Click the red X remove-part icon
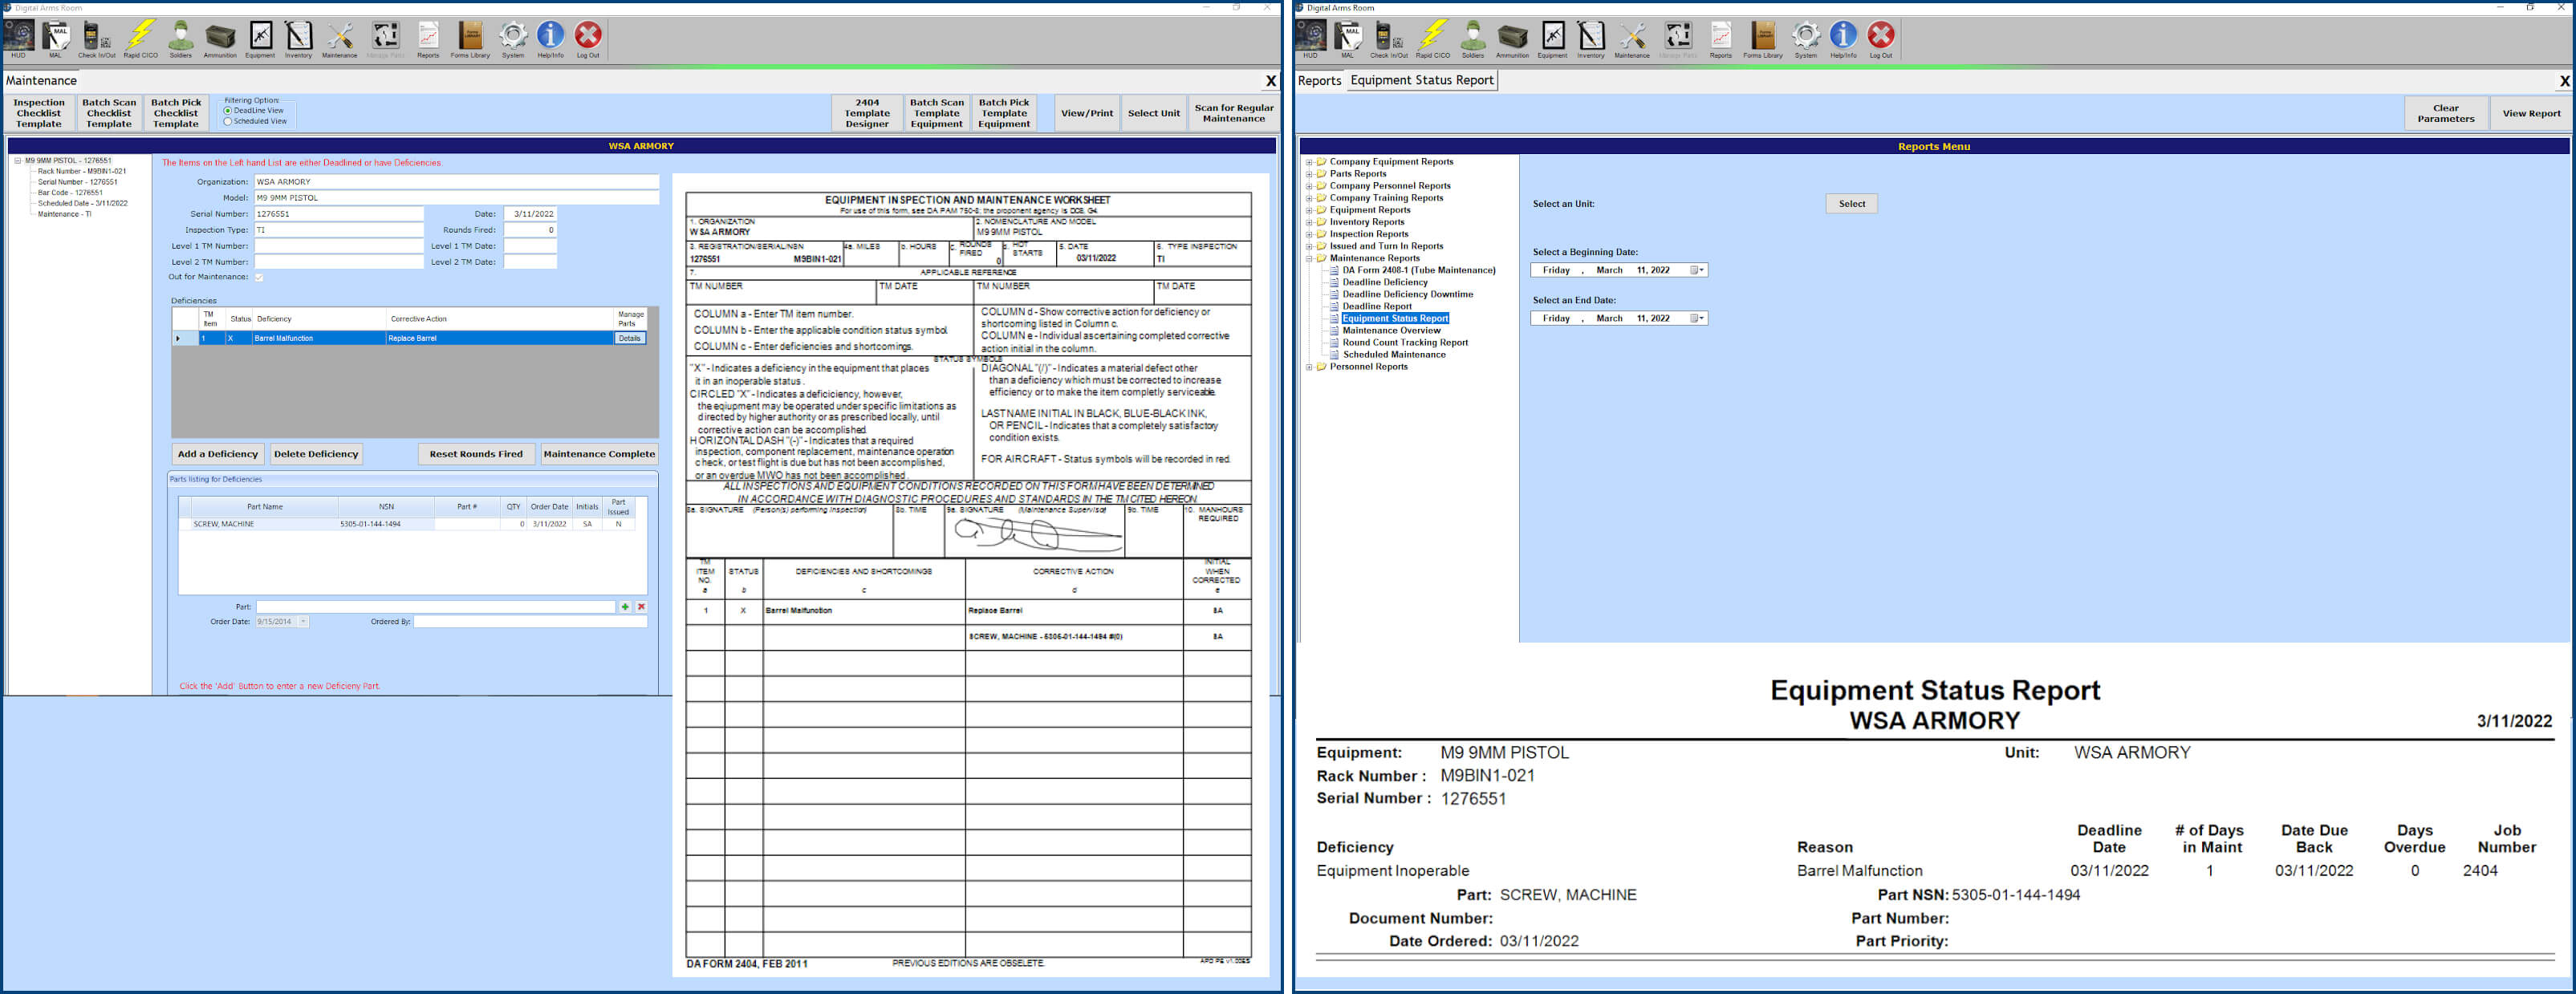 [x=641, y=607]
